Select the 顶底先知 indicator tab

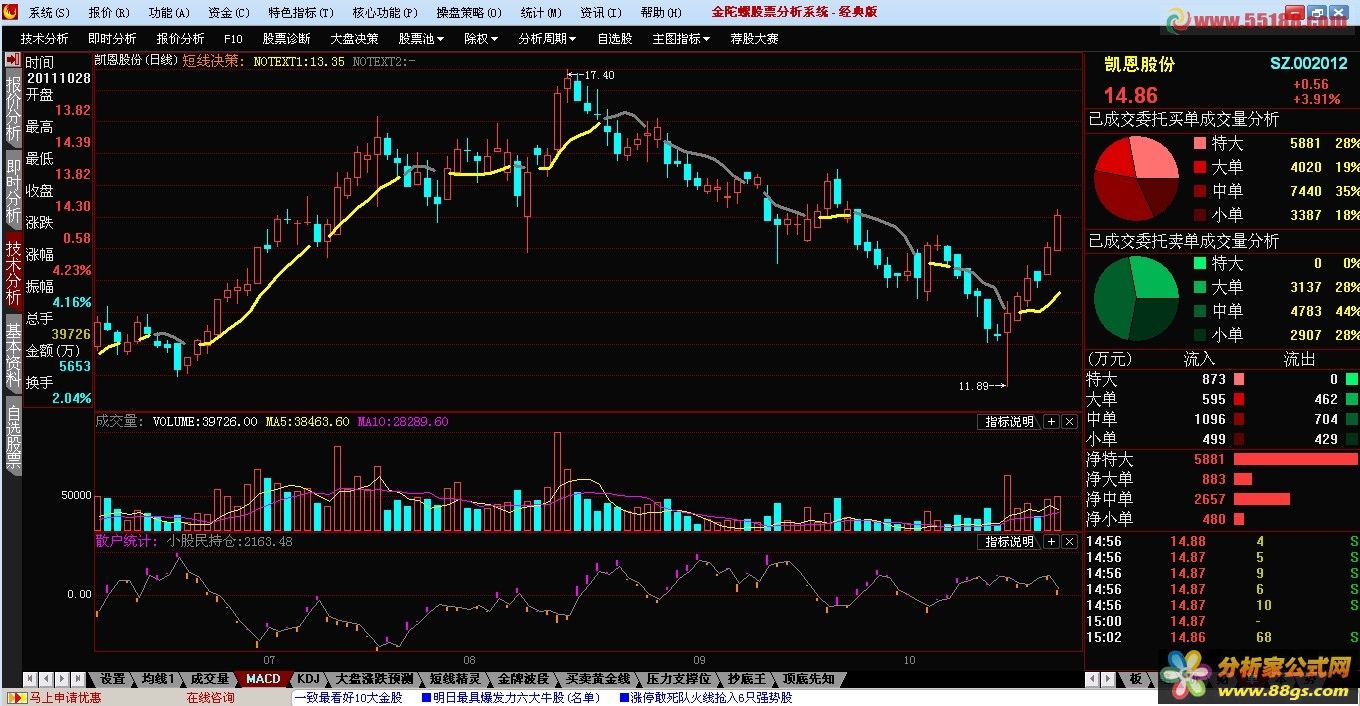808,679
